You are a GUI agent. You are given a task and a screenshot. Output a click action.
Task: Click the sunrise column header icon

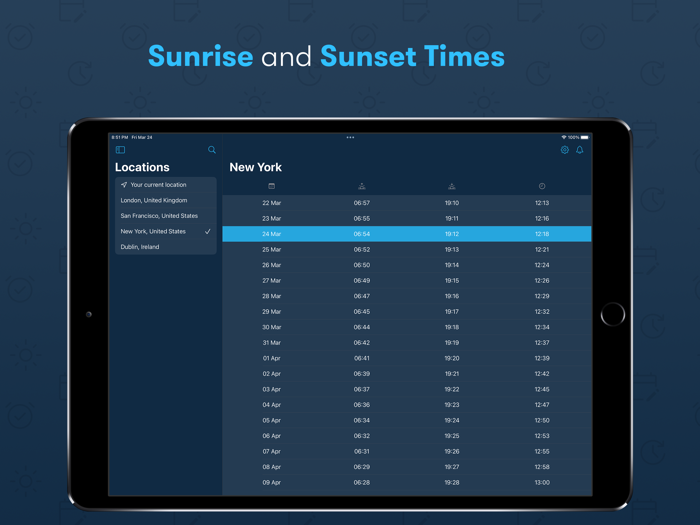(x=362, y=186)
